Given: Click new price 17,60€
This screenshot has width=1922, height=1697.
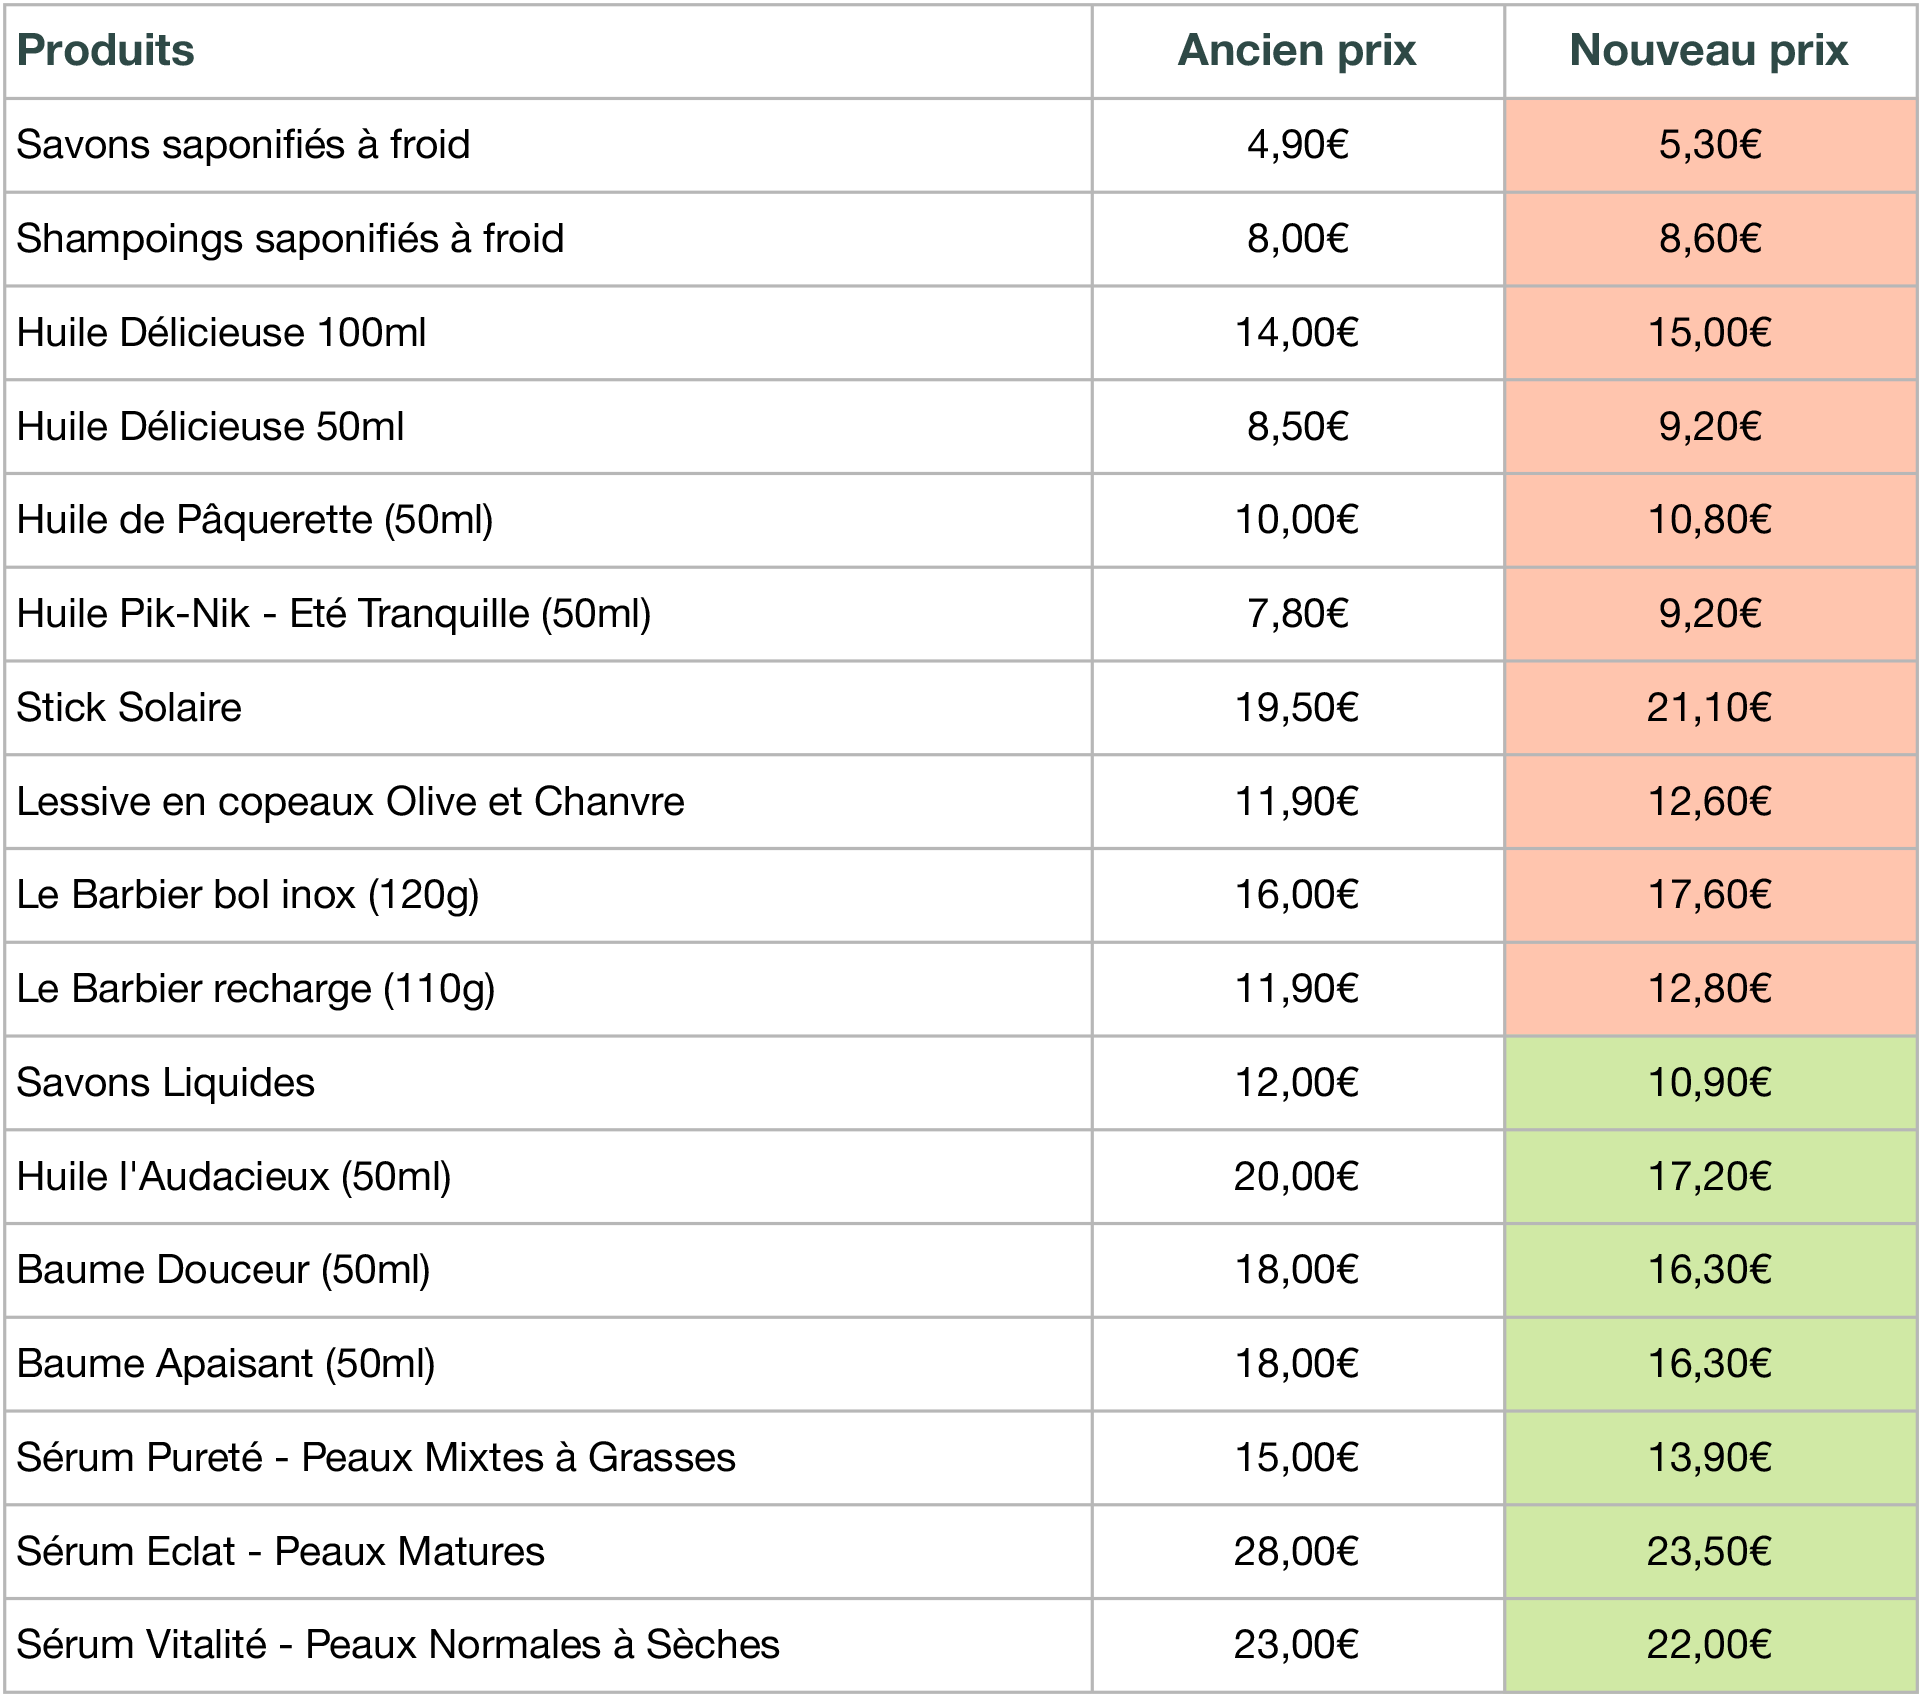Looking at the screenshot, I should point(1709,895).
